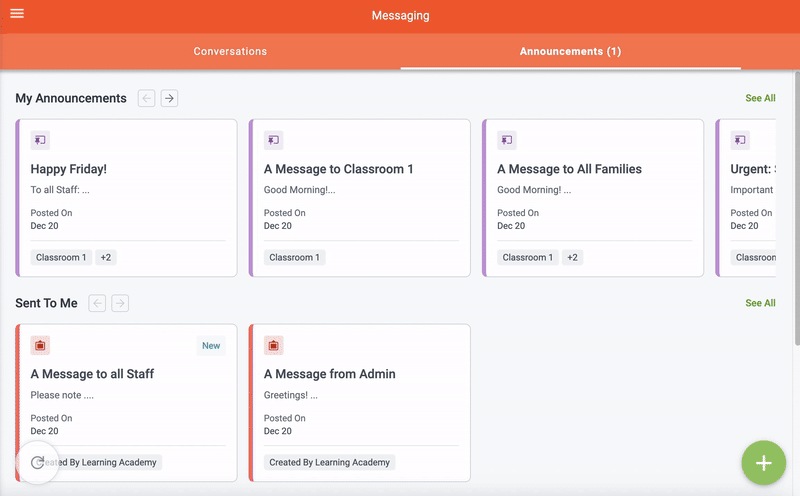Open the A Message to Classroom 1 announcement
Screen dimensions: 800x496
(338, 169)
